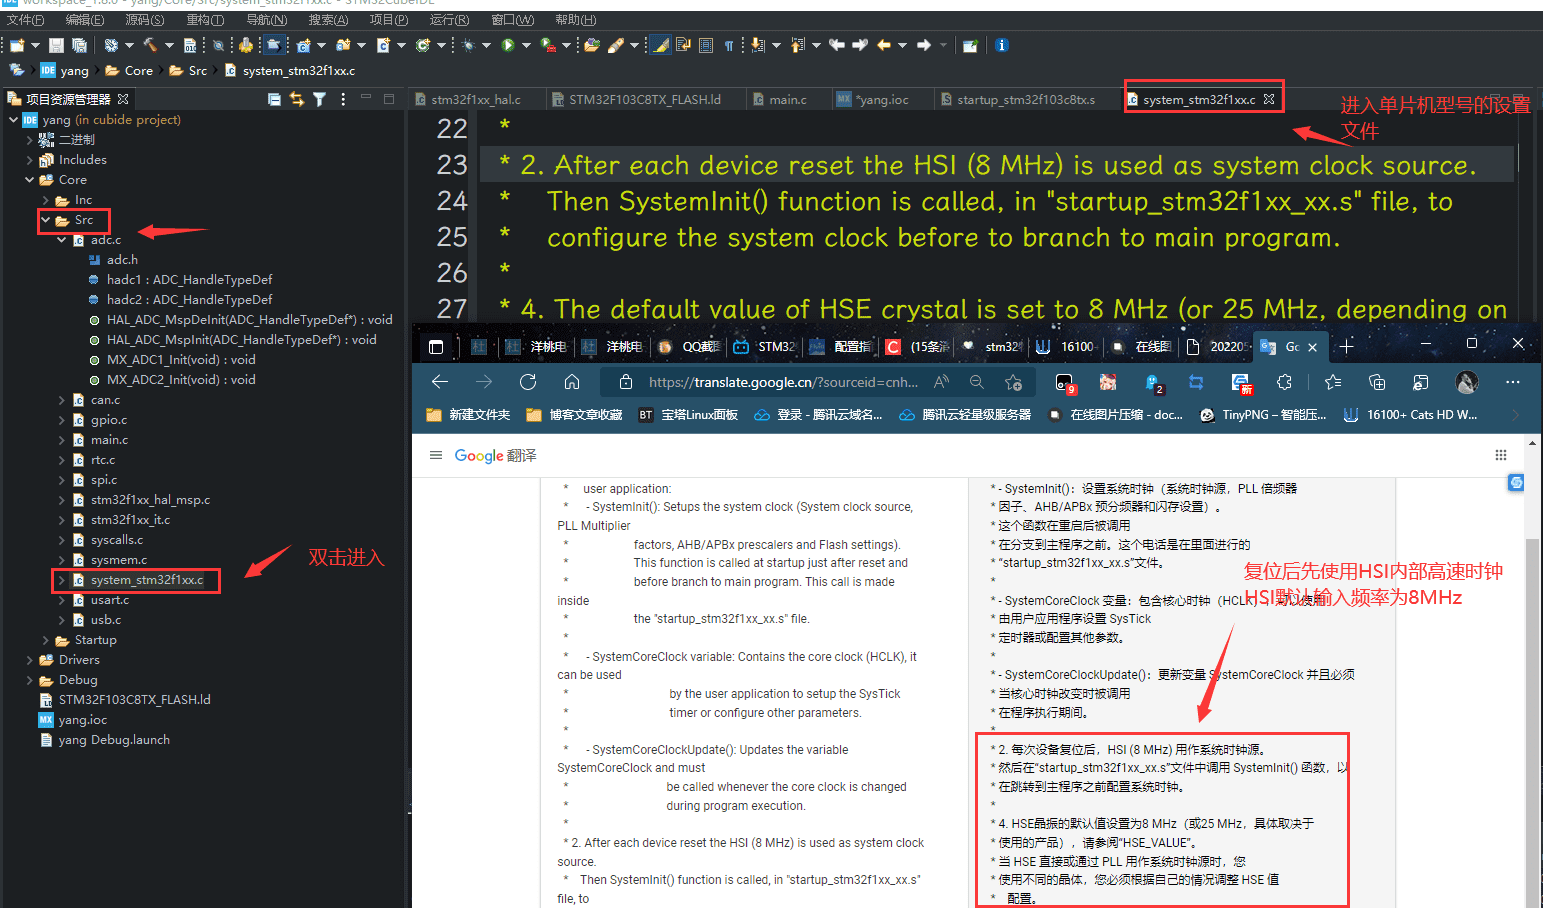Open the project explorer filter icon
The image size is (1543, 908).
[319, 99]
